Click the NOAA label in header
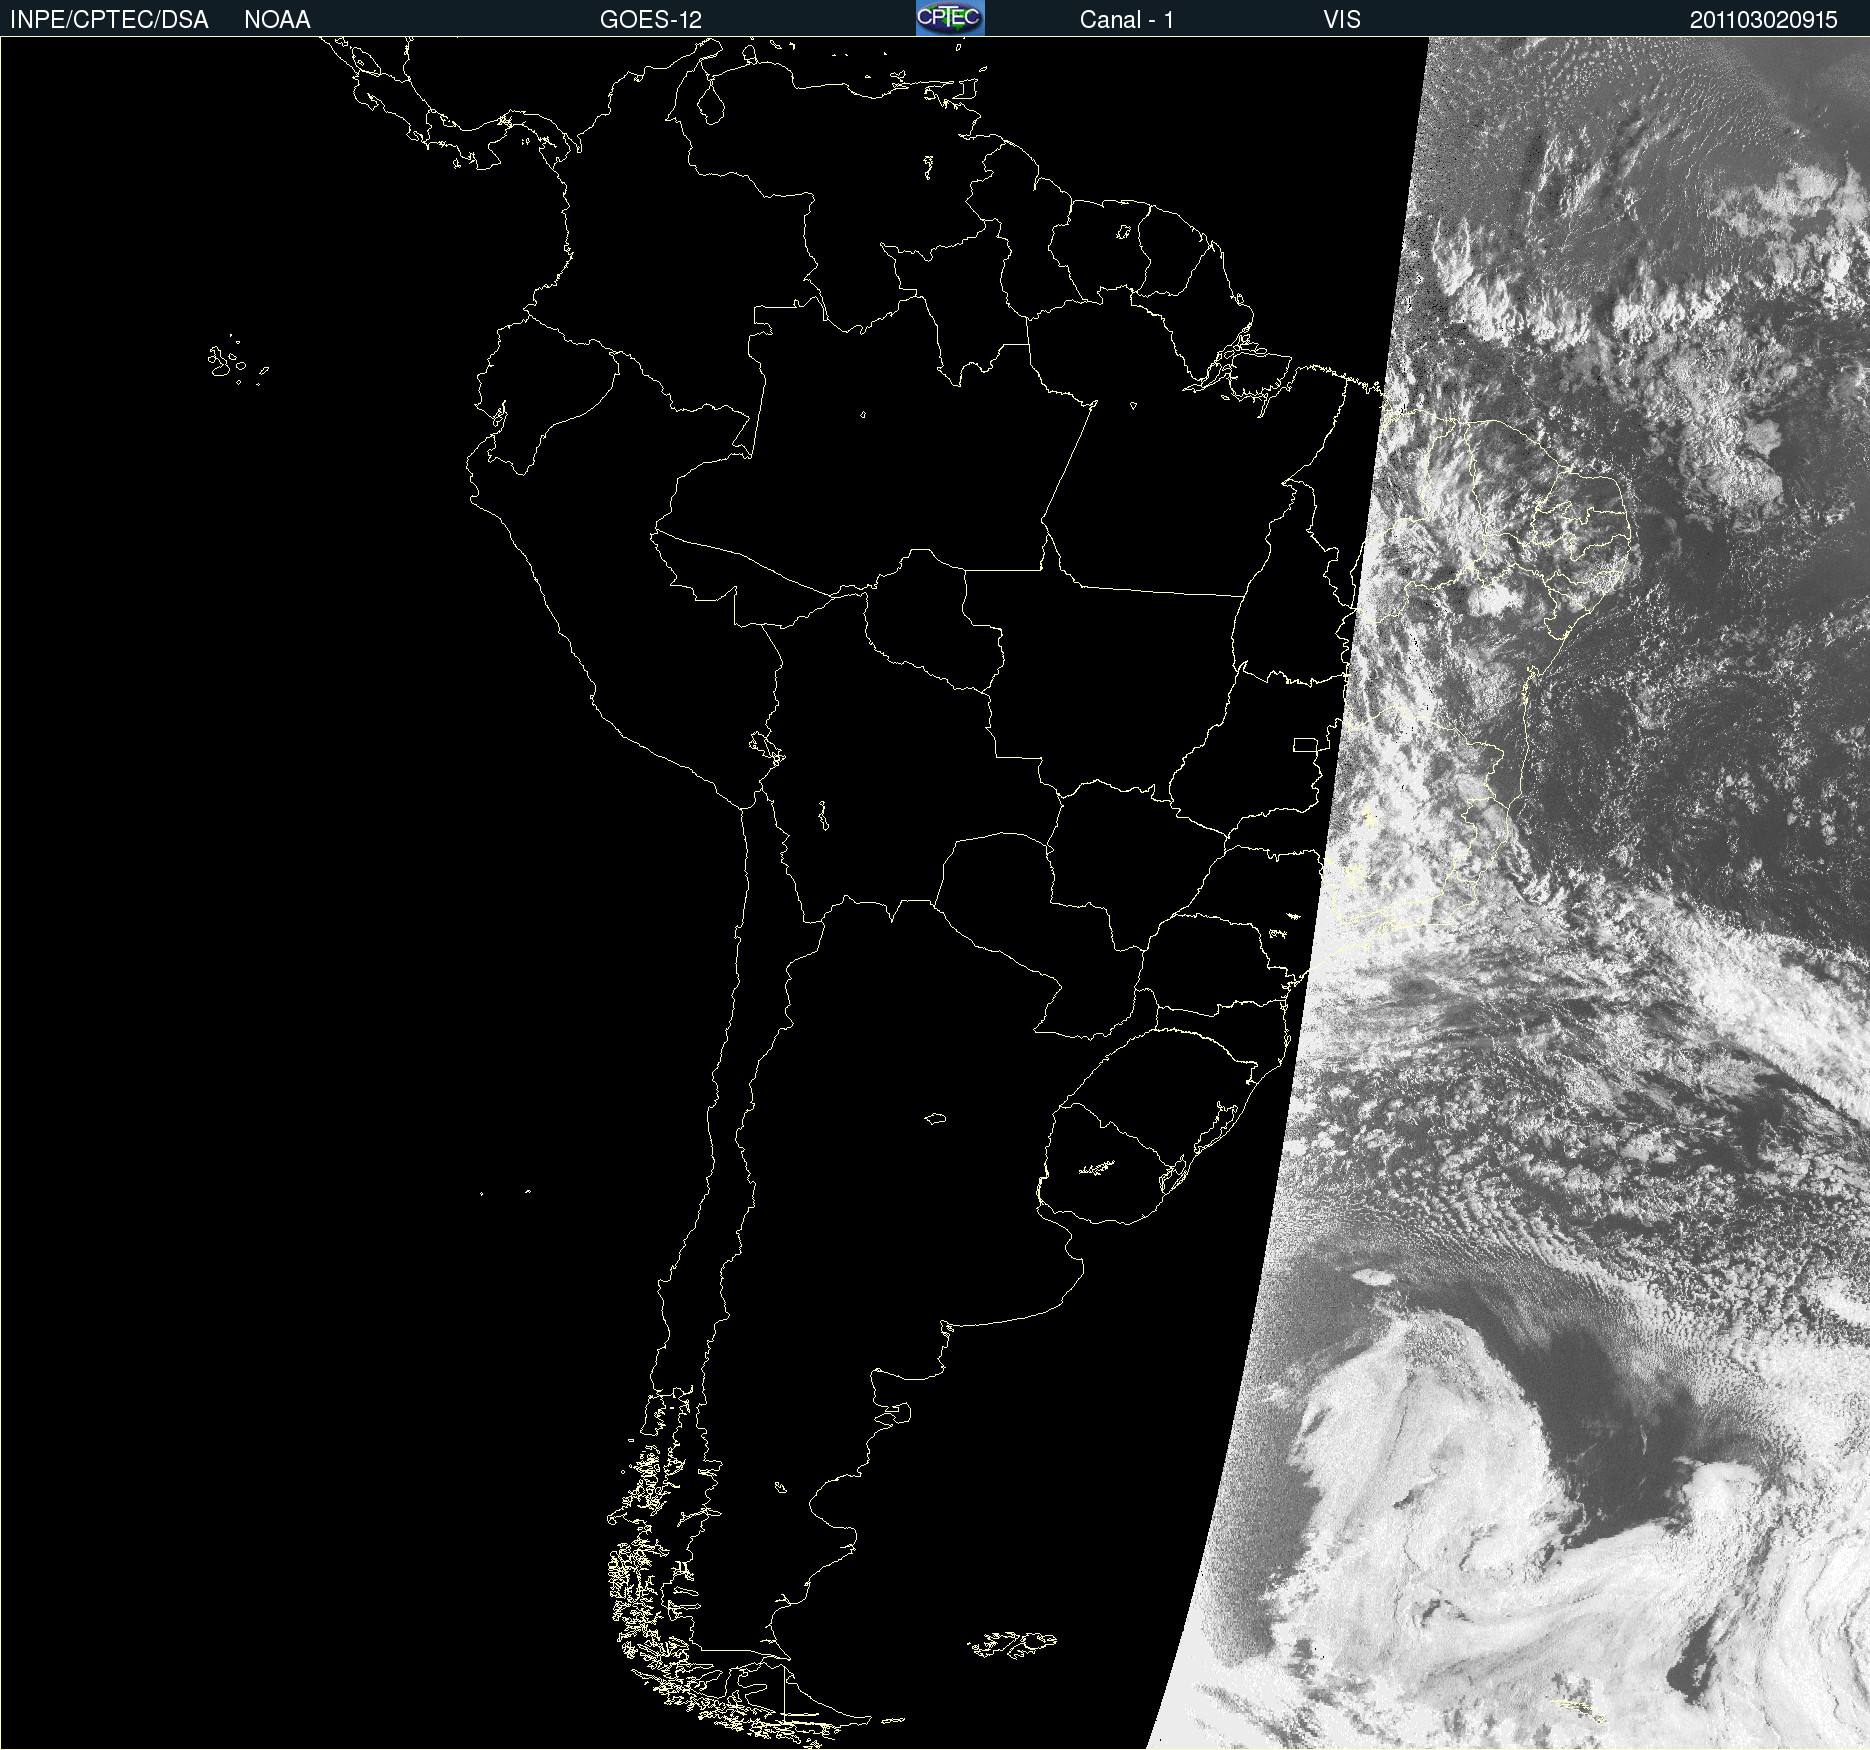This screenshot has height=1750, width=1870. tap(277, 20)
